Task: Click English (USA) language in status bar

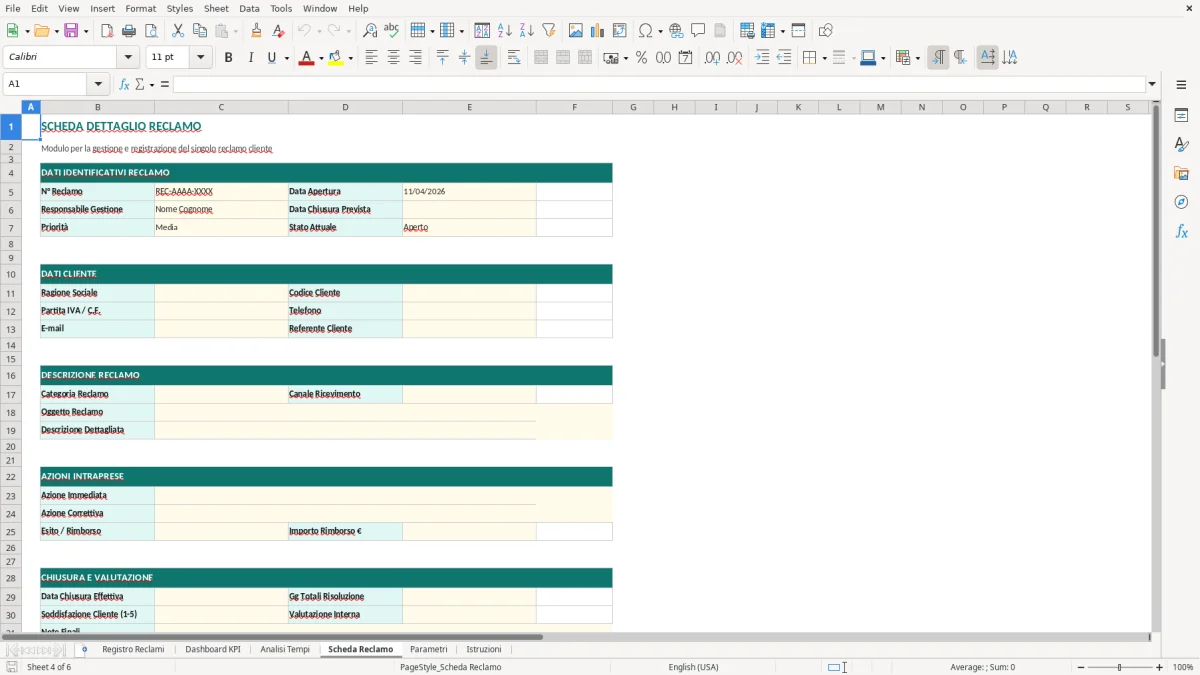Action: coord(693,667)
